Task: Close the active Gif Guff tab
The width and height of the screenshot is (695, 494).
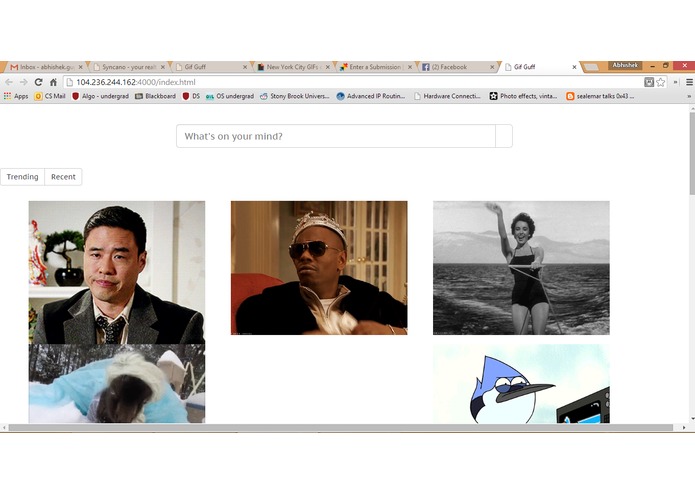Action: coord(574,67)
